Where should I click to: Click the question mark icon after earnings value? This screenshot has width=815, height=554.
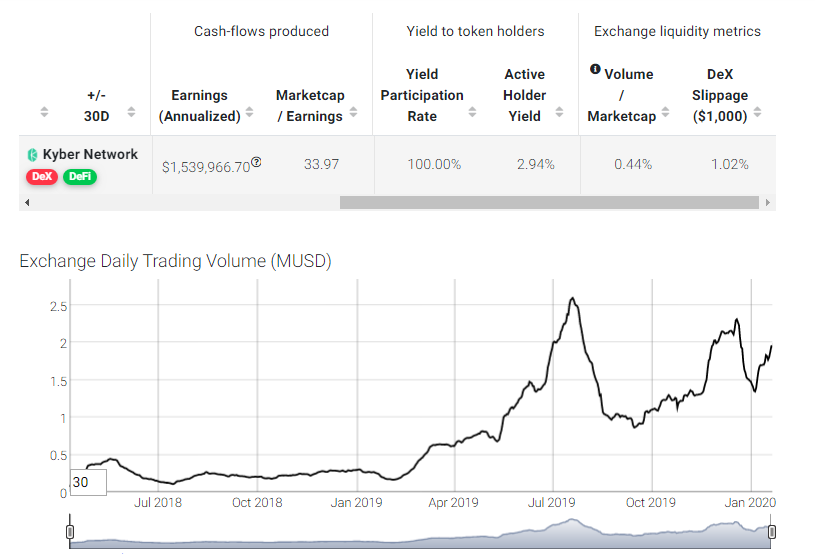(256, 162)
